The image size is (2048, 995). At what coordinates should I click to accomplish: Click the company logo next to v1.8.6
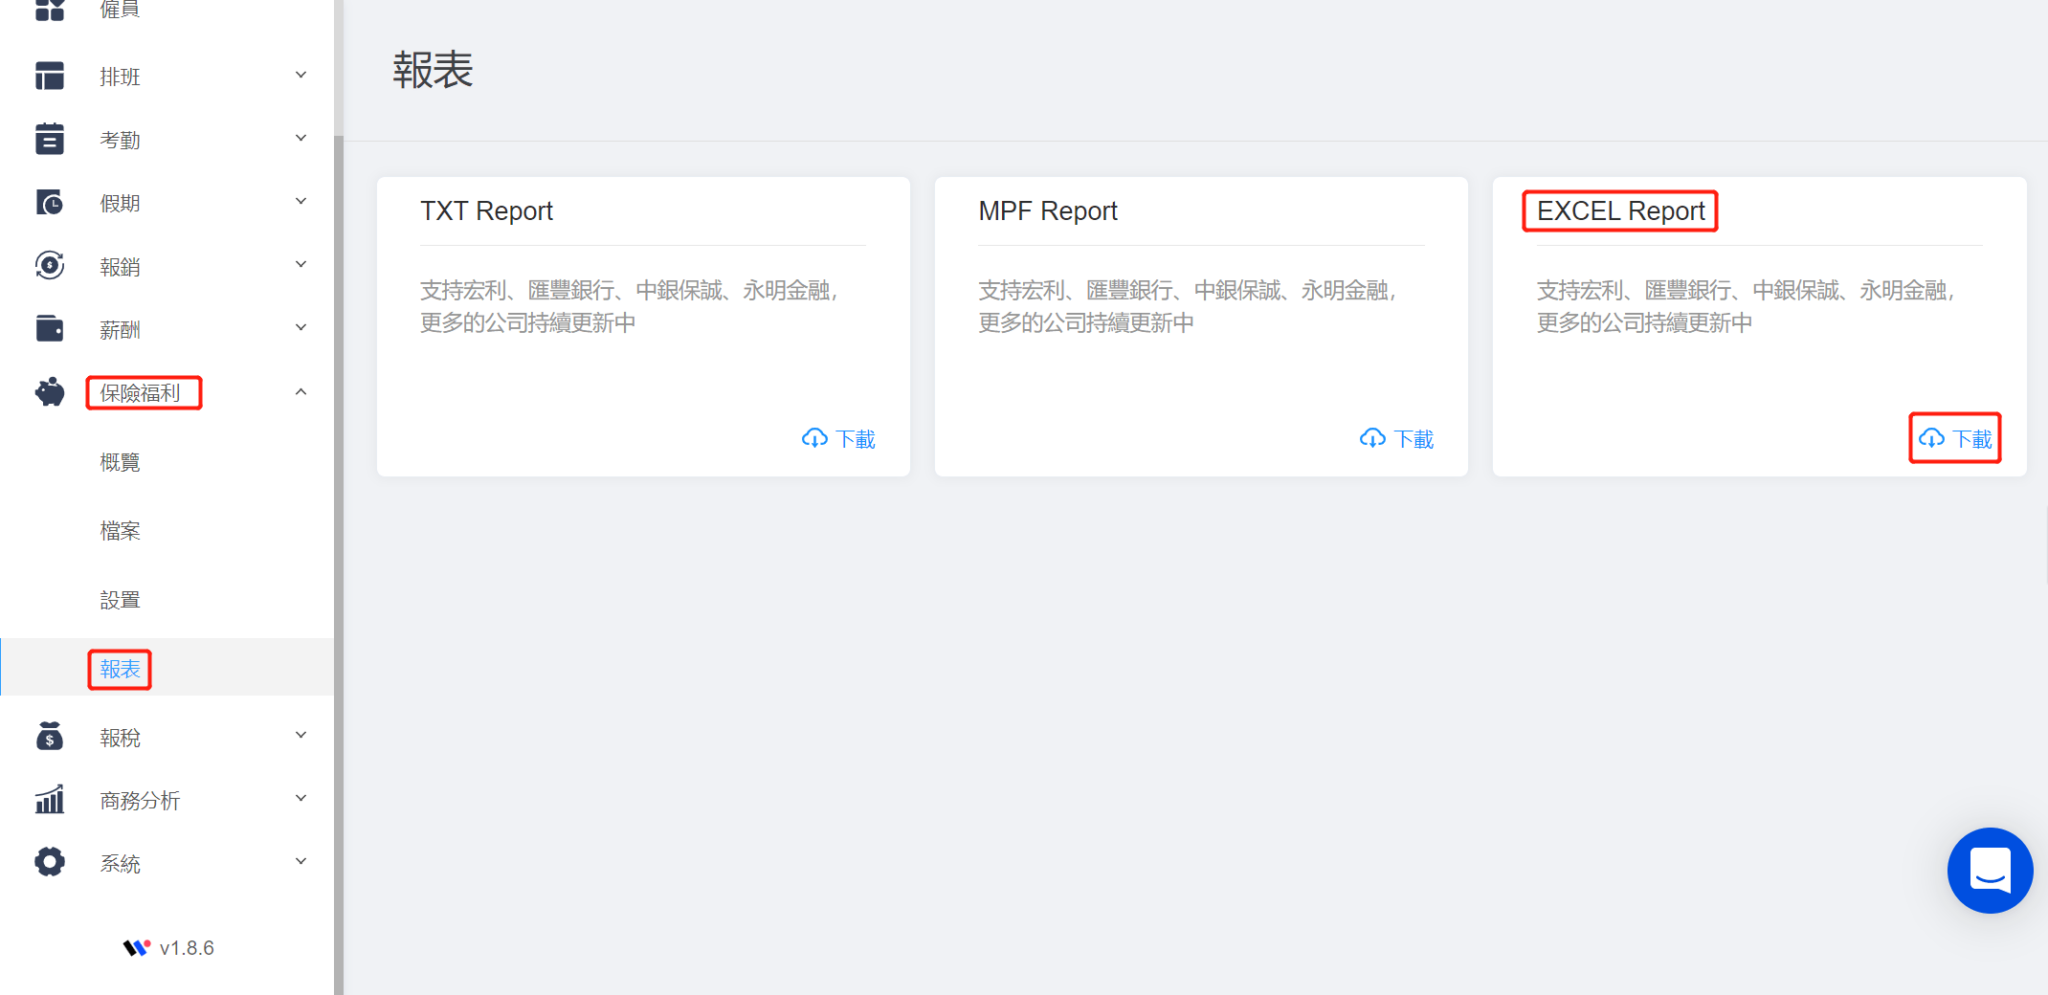click(x=136, y=947)
